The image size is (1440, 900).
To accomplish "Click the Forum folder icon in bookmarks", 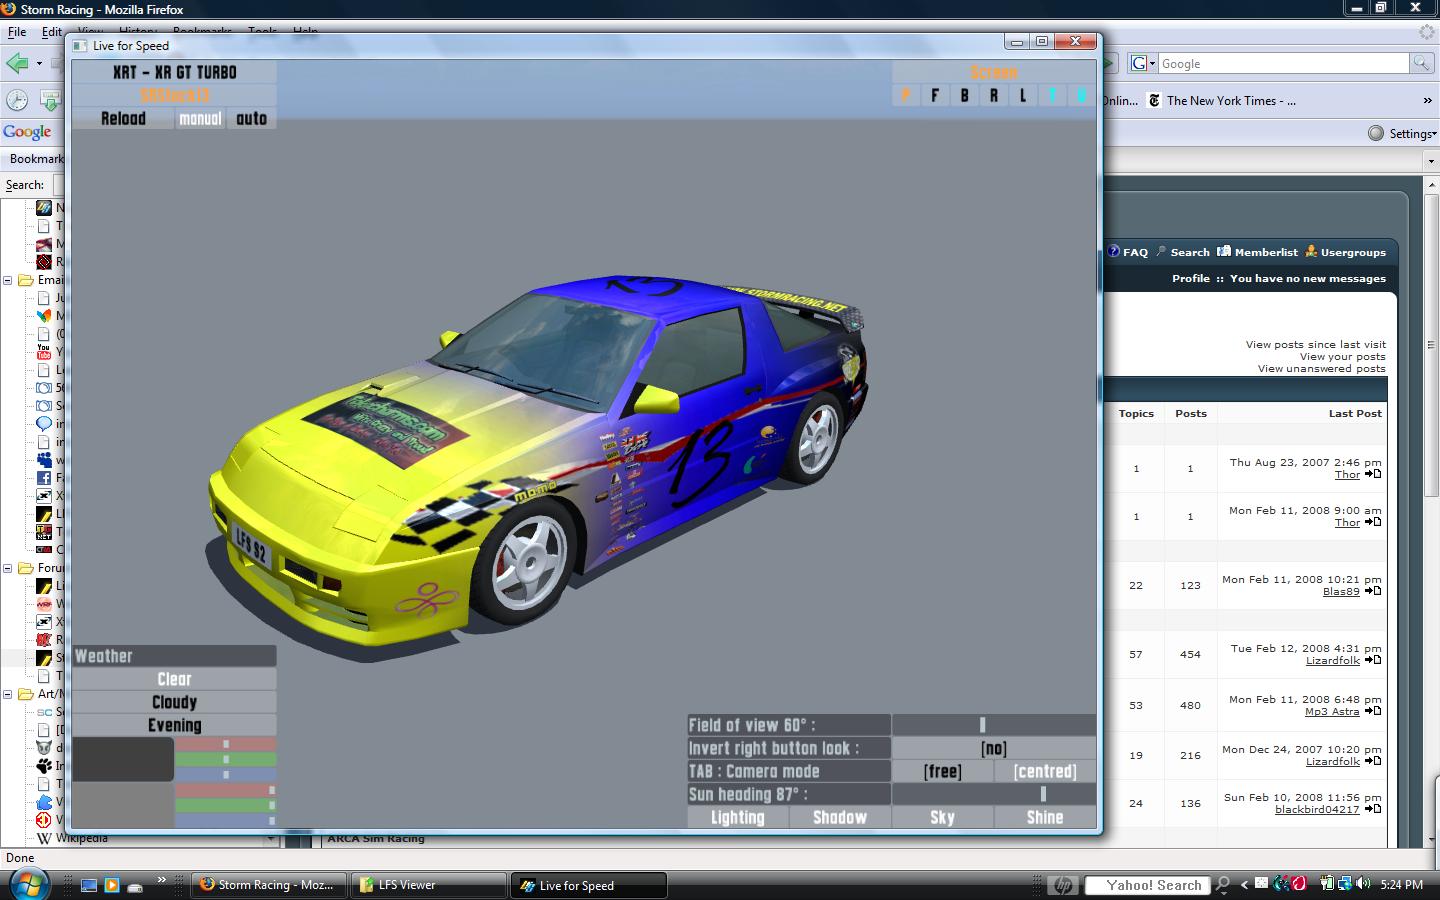I will pos(26,568).
